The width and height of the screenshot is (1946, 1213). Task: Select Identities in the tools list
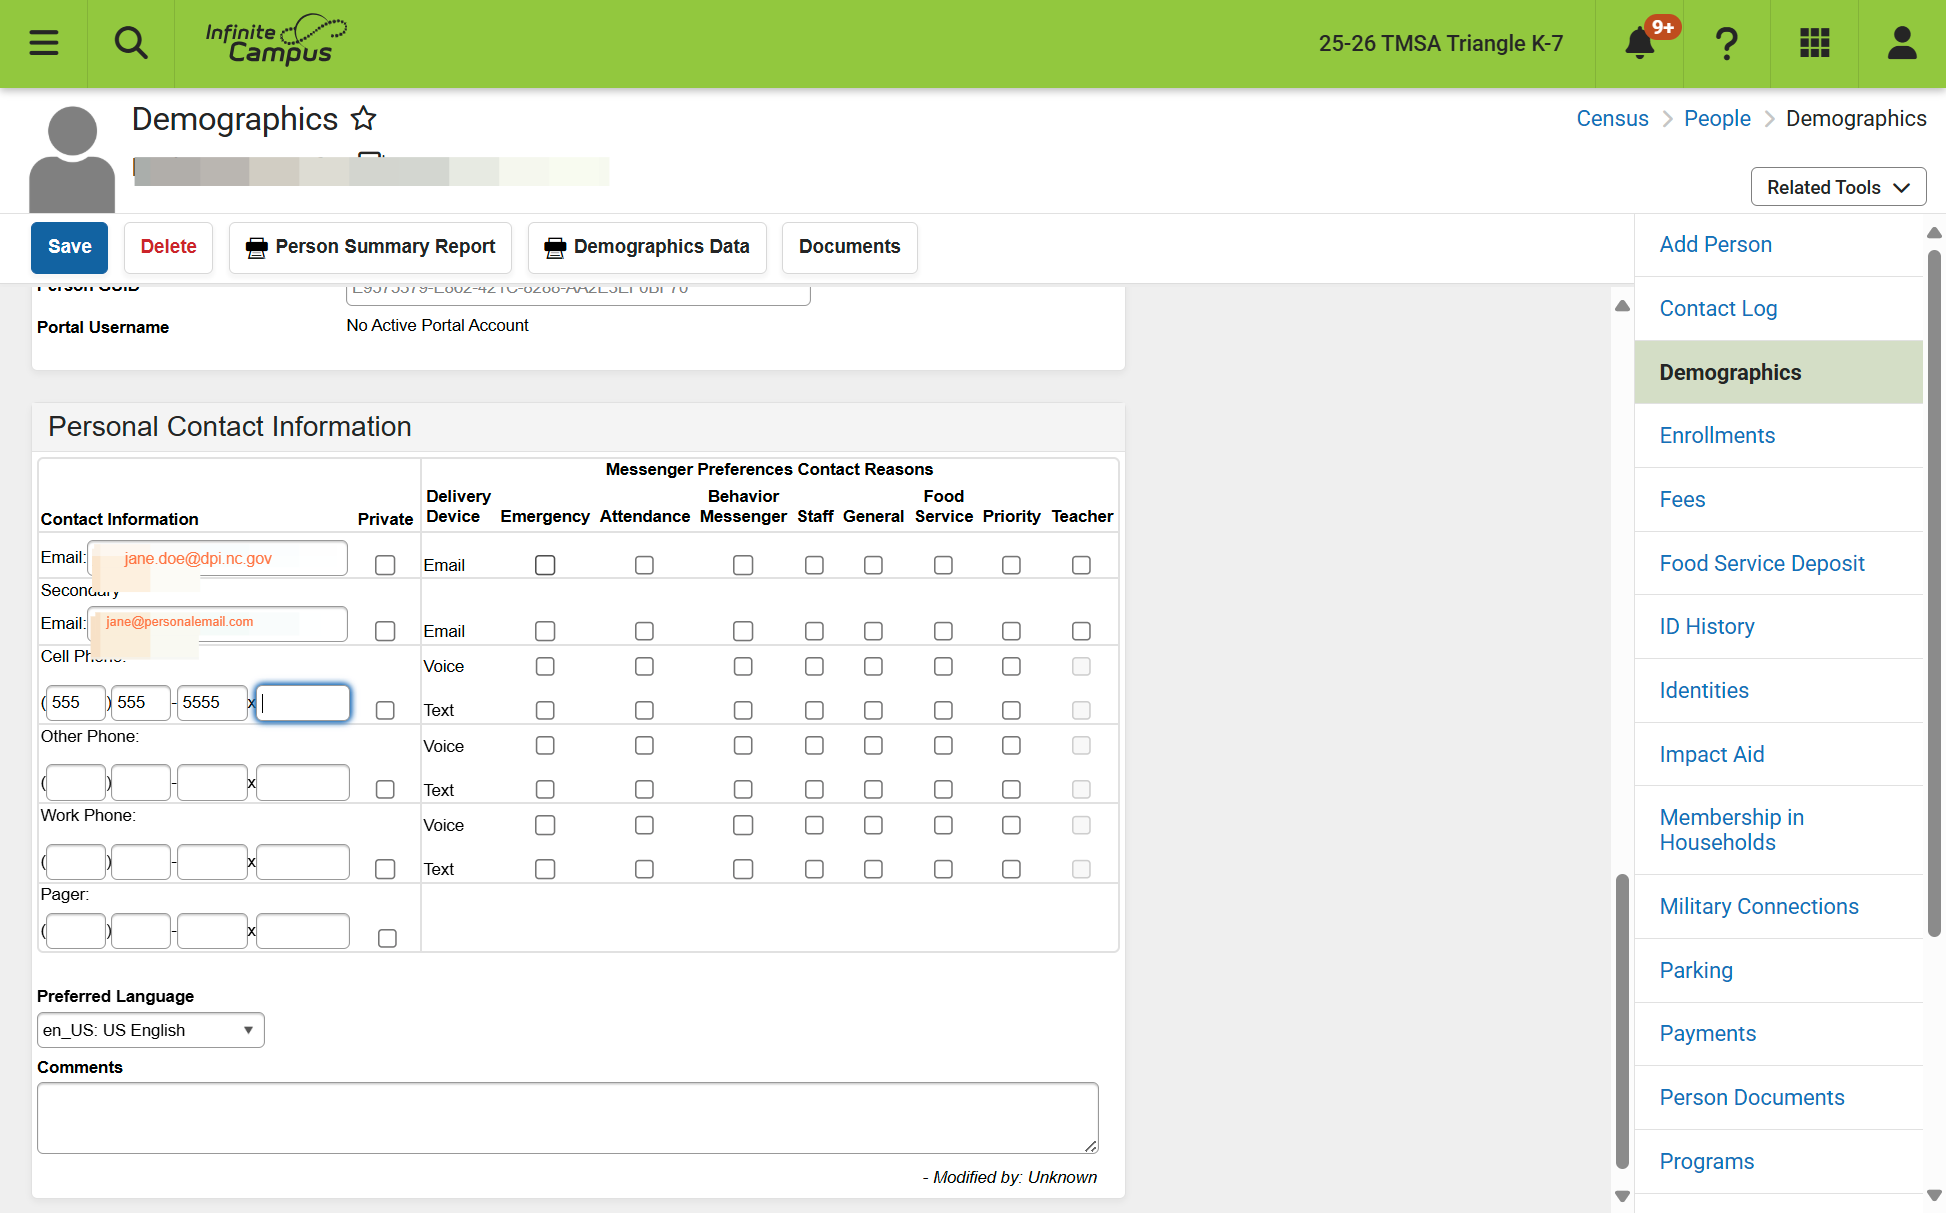[x=1704, y=690]
